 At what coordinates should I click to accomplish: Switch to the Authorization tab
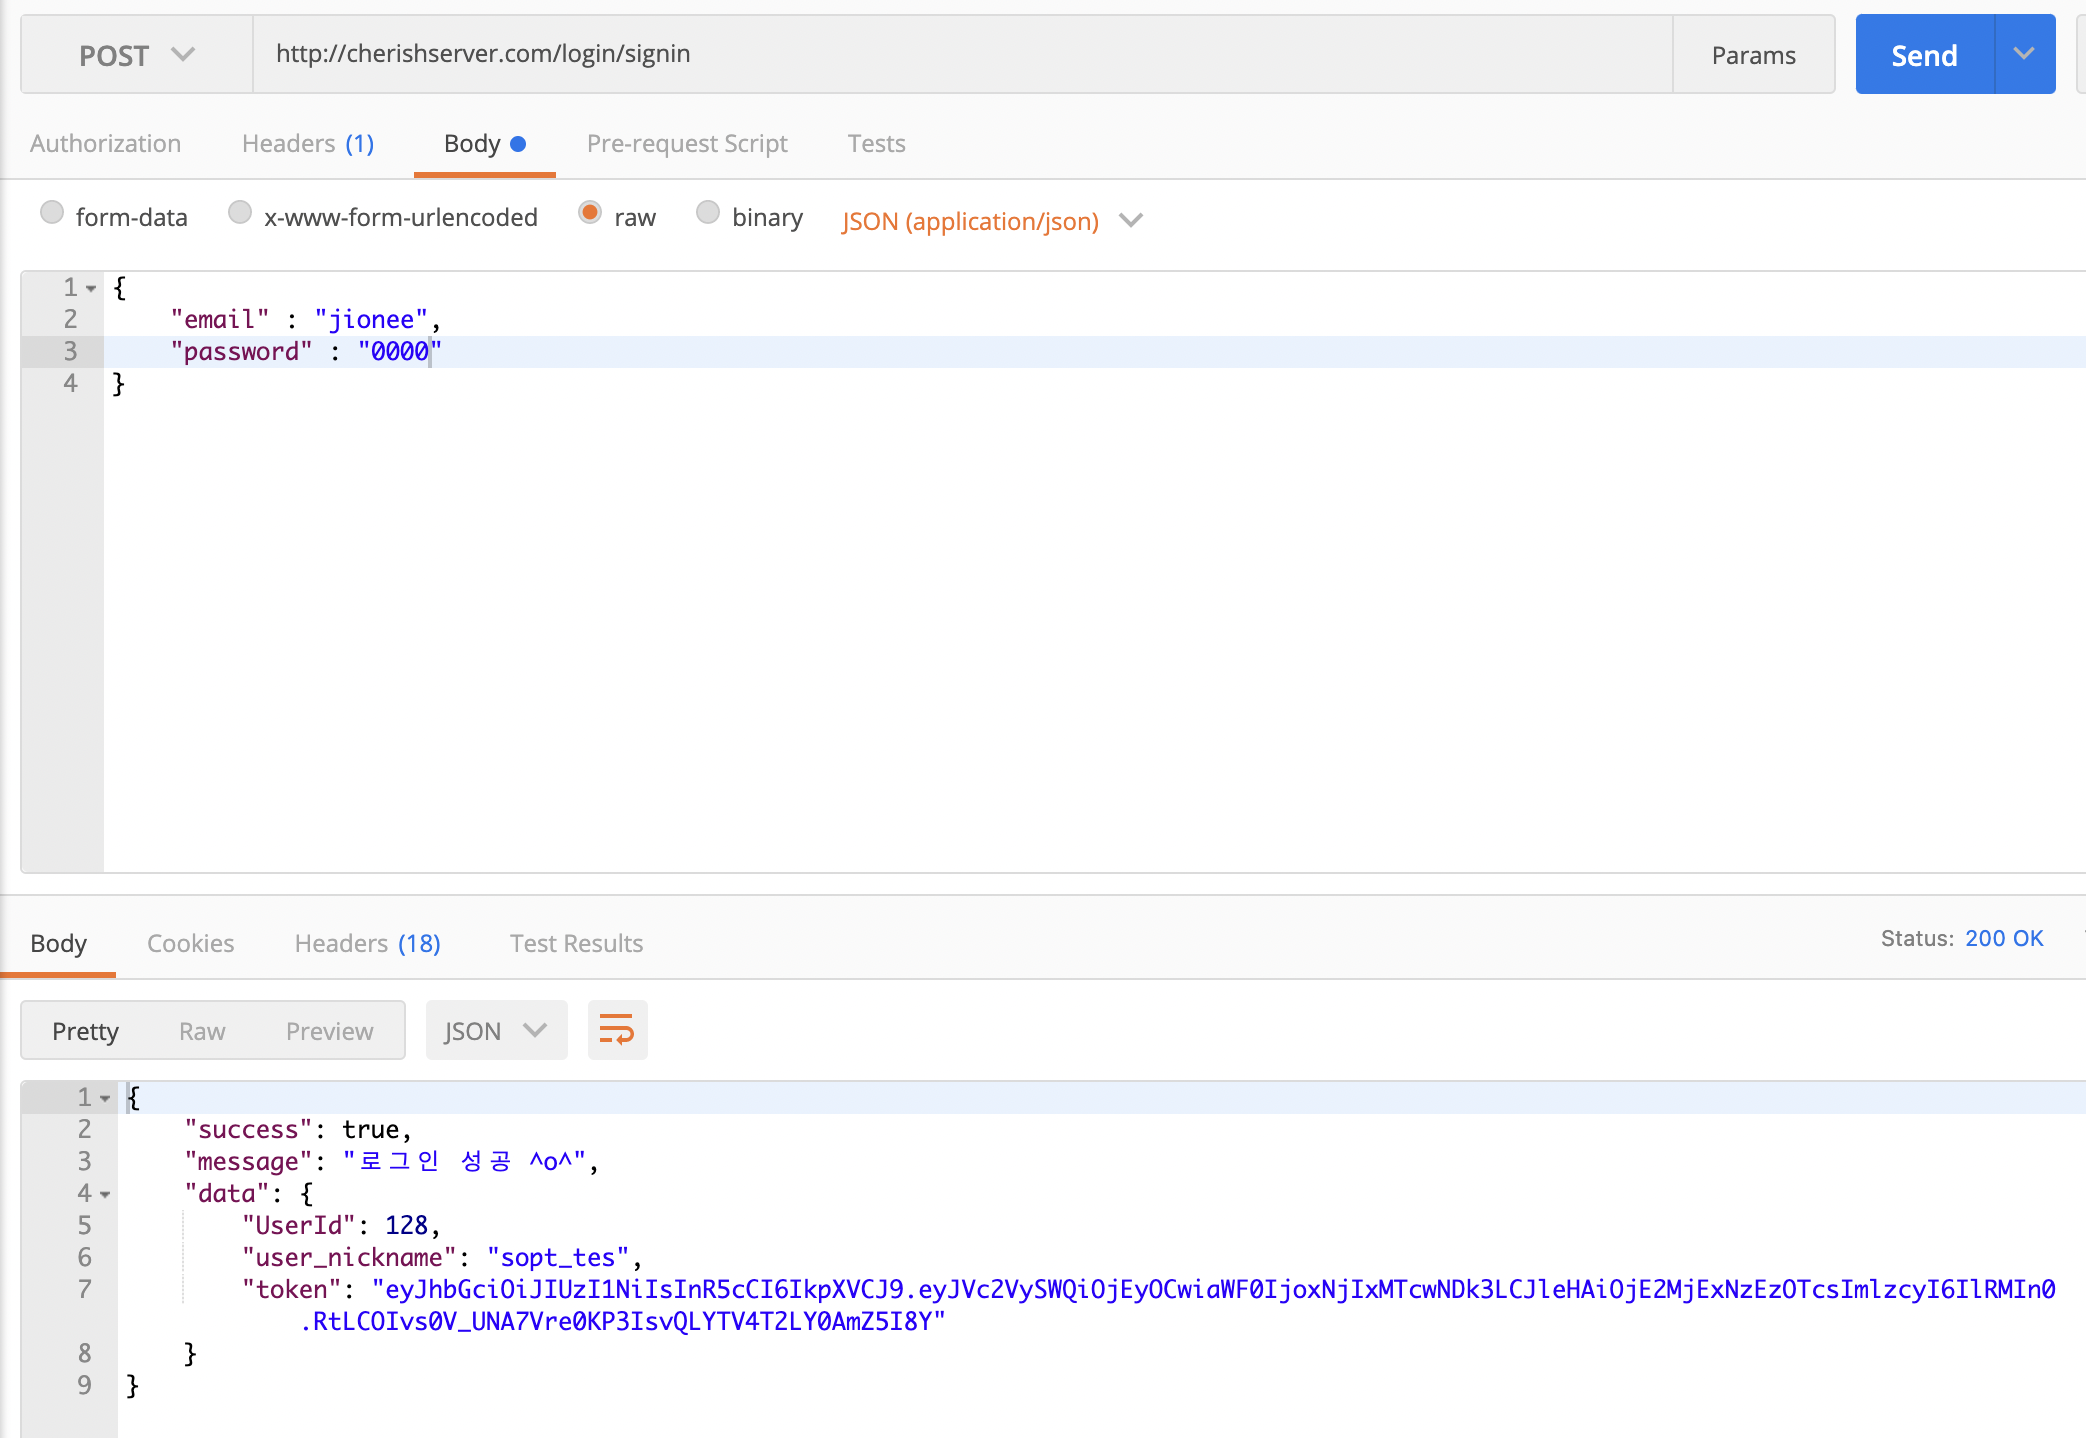105,143
